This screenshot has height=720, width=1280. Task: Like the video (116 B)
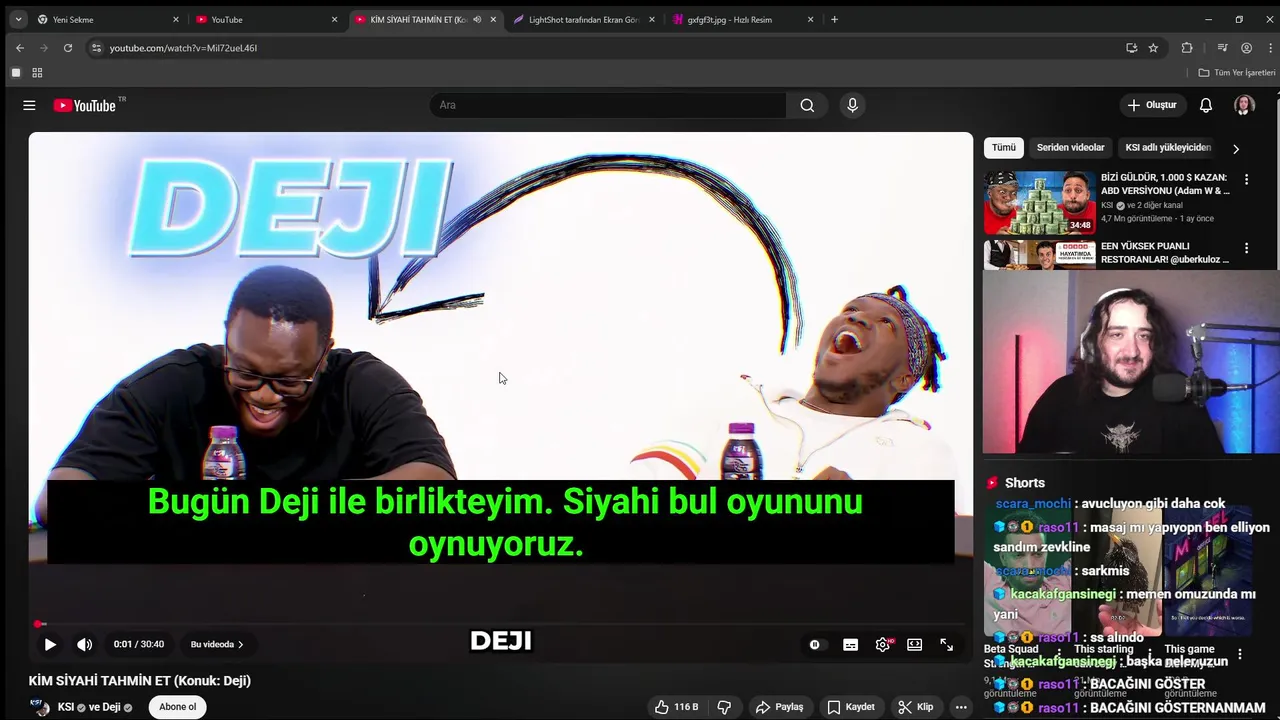[x=677, y=707]
